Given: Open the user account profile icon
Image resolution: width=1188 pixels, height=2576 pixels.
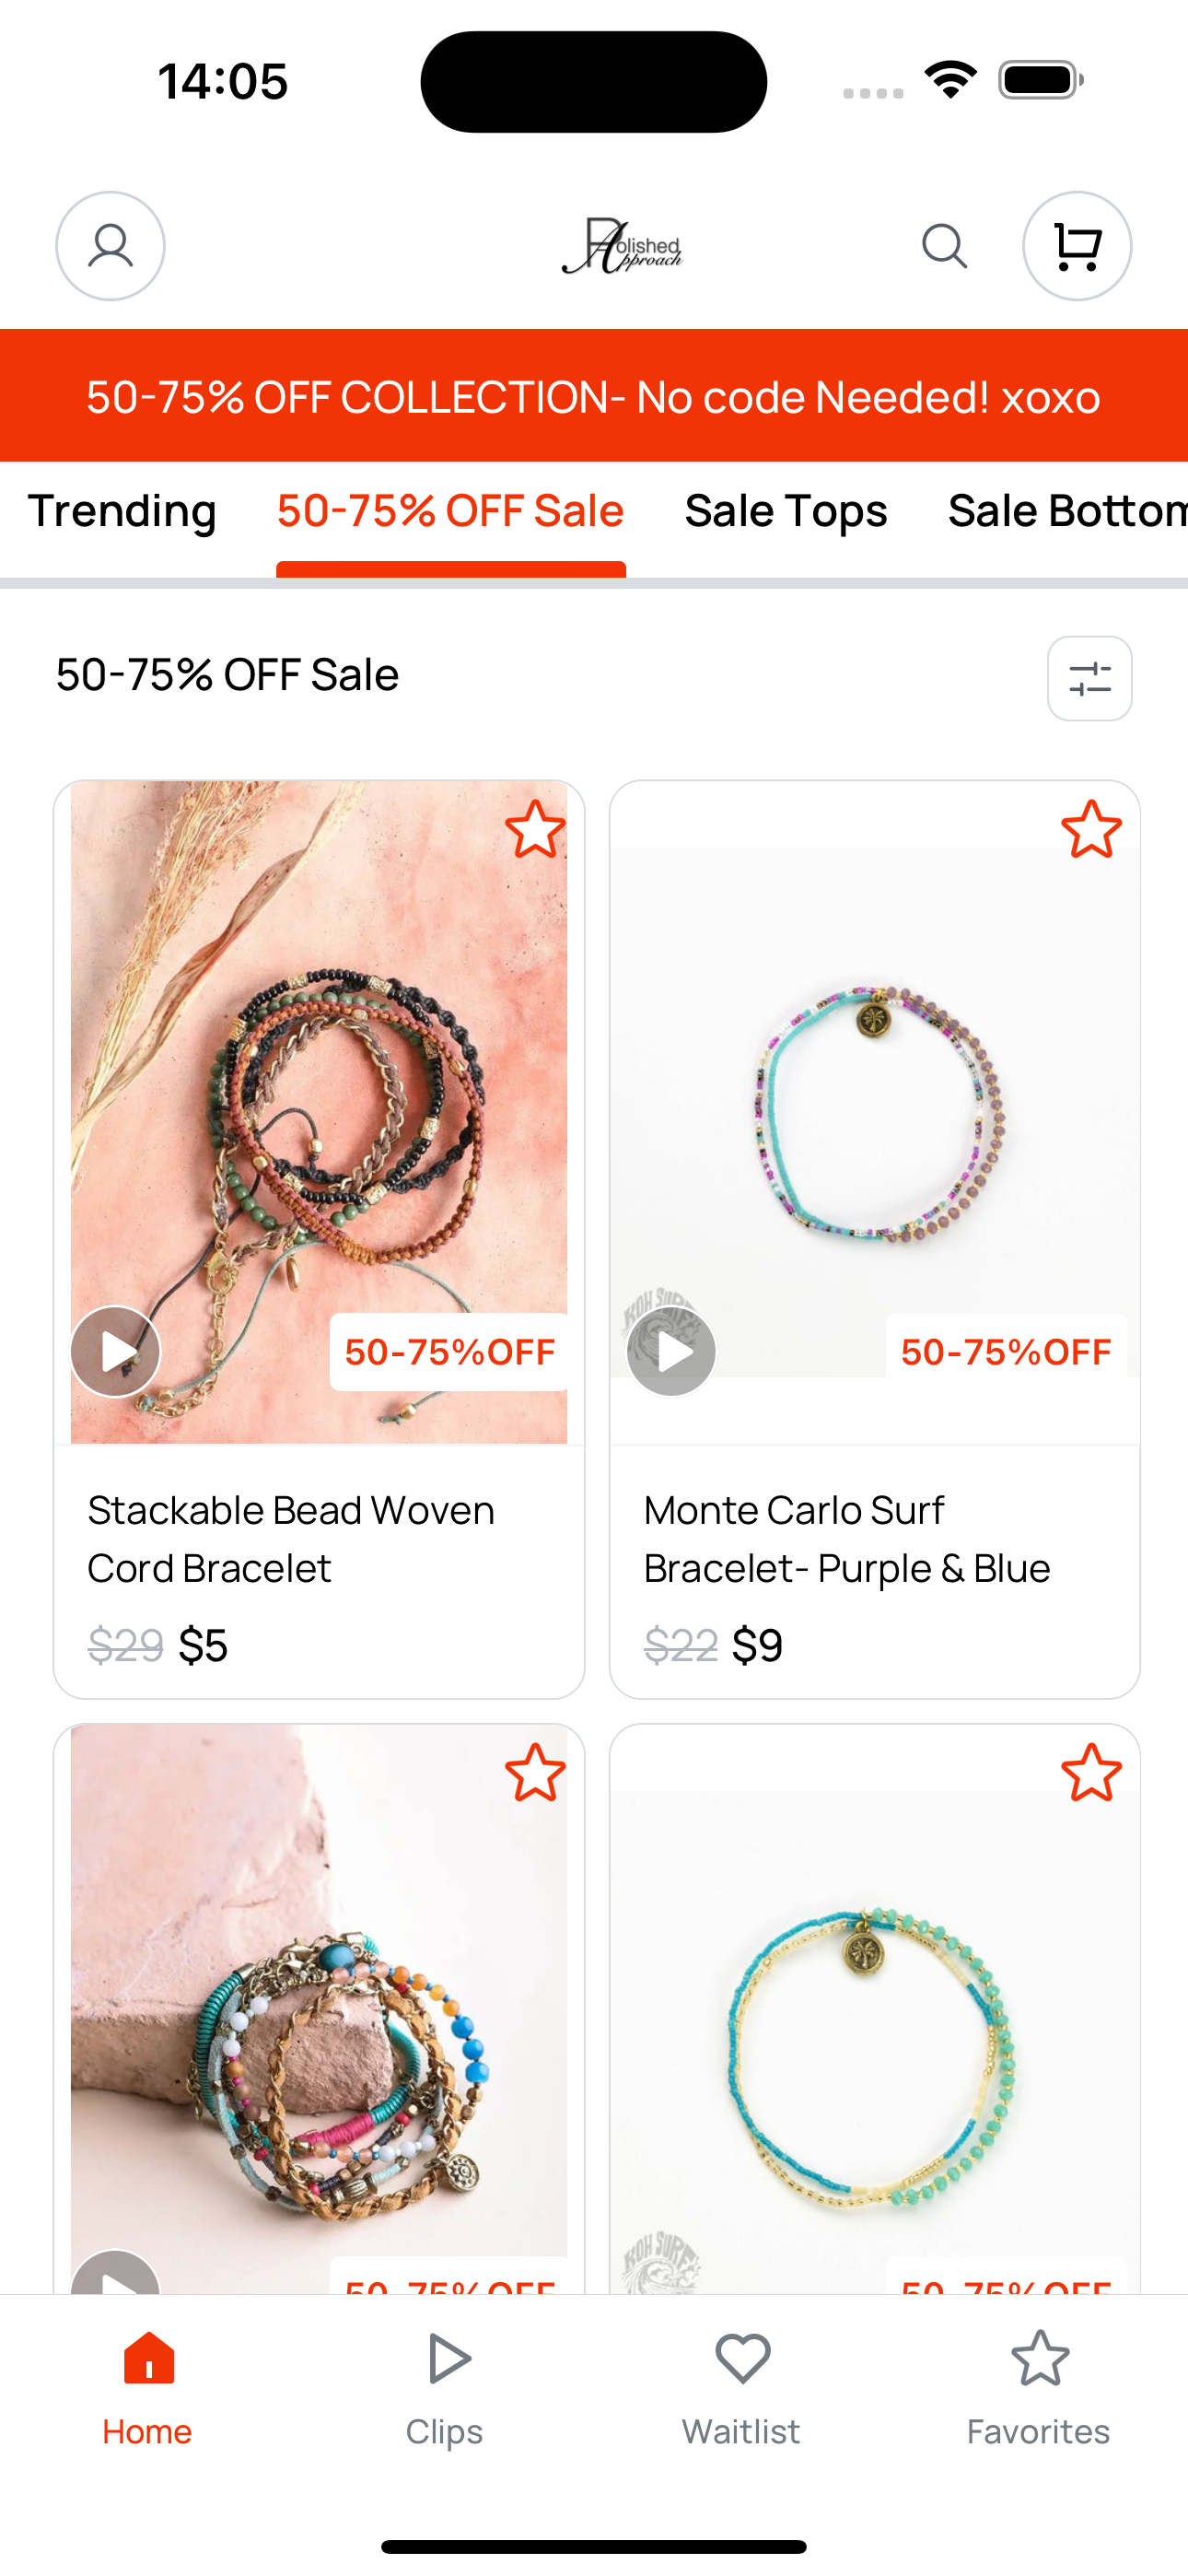Looking at the screenshot, I should (x=110, y=246).
